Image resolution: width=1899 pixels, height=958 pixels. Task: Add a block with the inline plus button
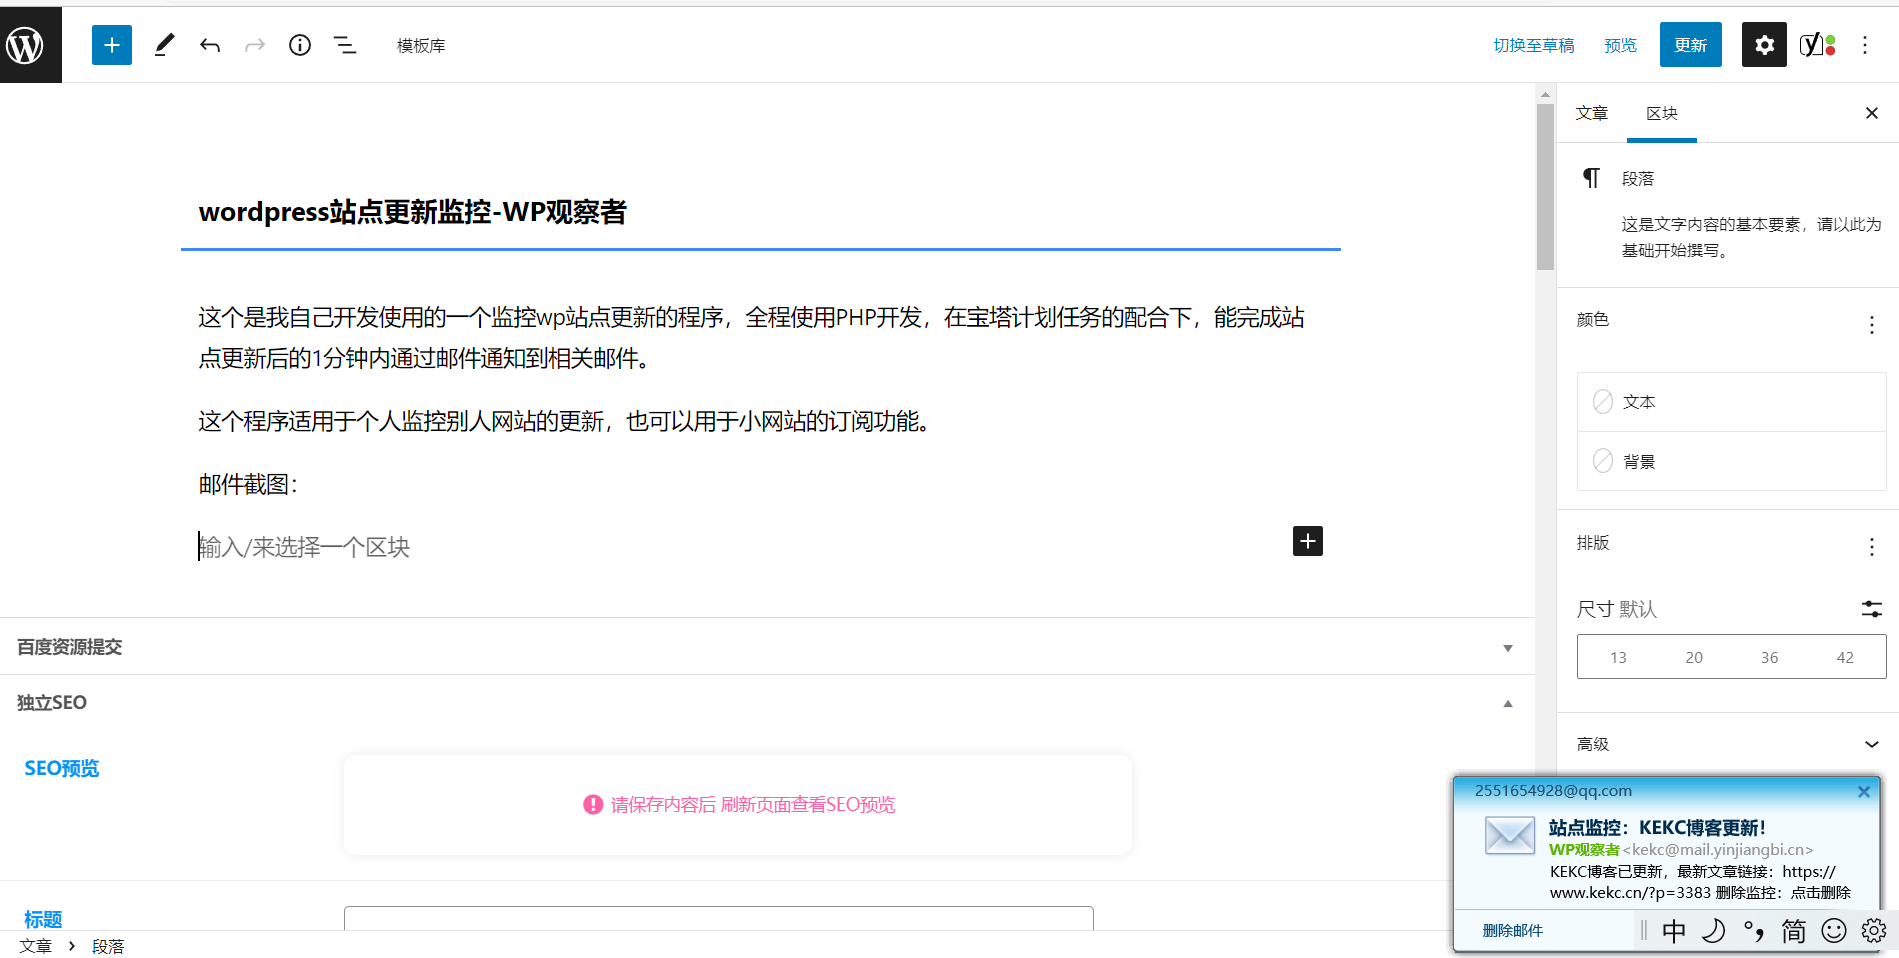click(1307, 541)
